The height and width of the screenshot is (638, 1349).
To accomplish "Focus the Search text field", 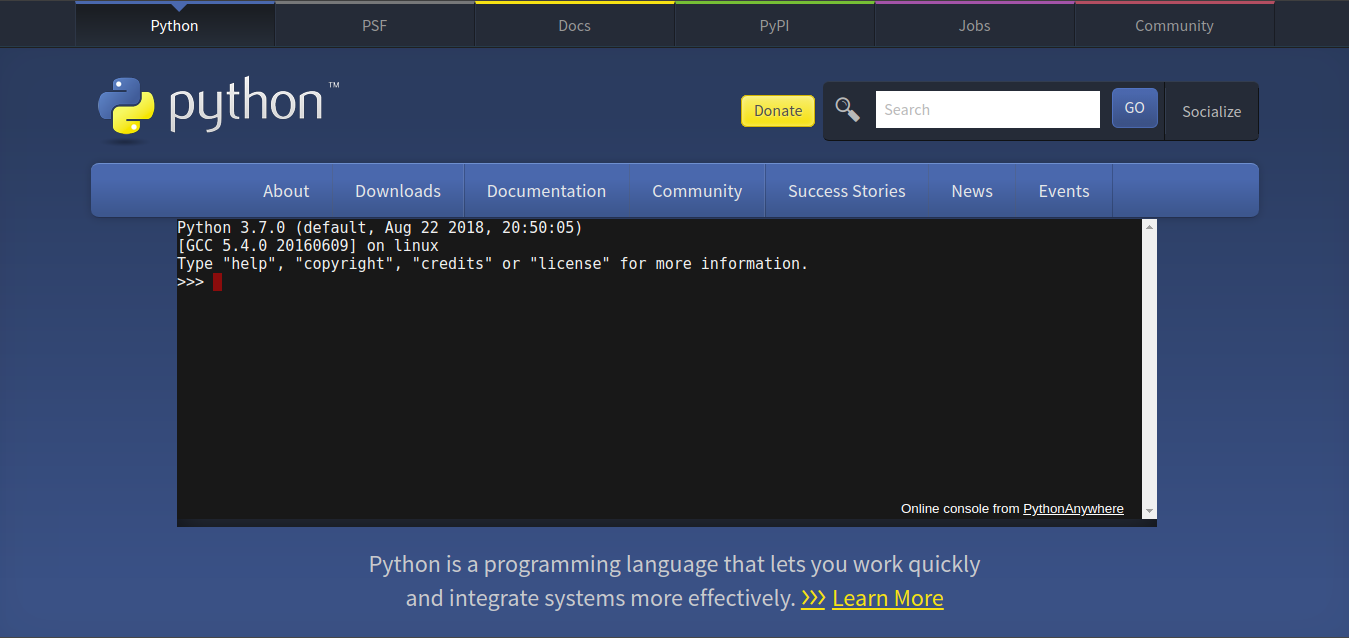I will [x=987, y=110].
